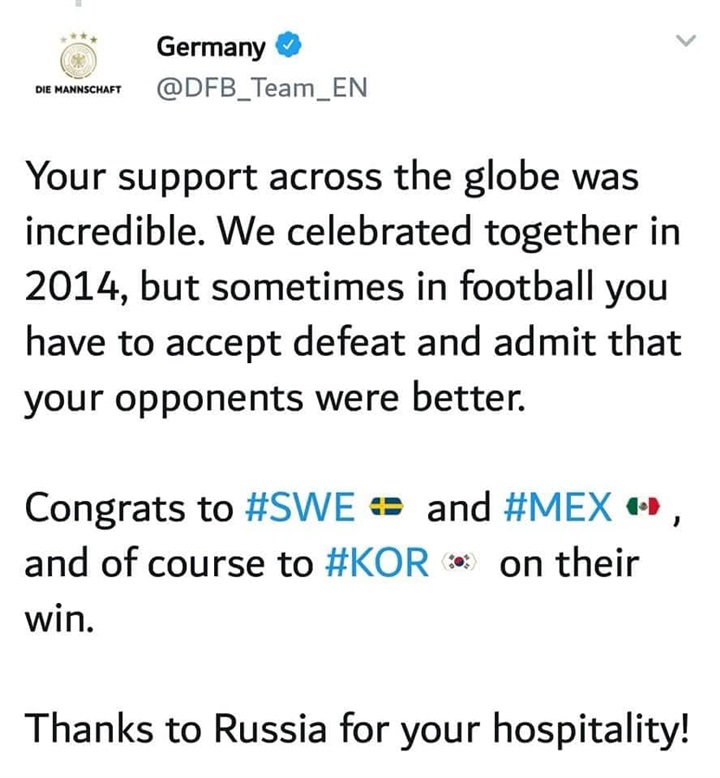This screenshot has height=778, width=720.
Task: Click the 'Your support across the globe' paragraph
Action: pos(353,287)
